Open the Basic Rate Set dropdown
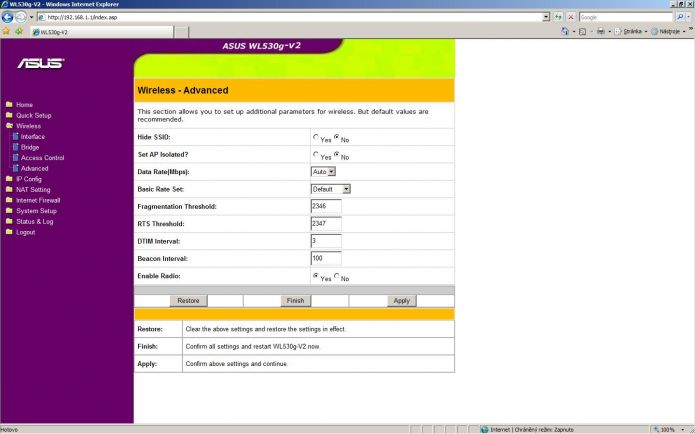The image size is (695, 434). pos(331,189)
